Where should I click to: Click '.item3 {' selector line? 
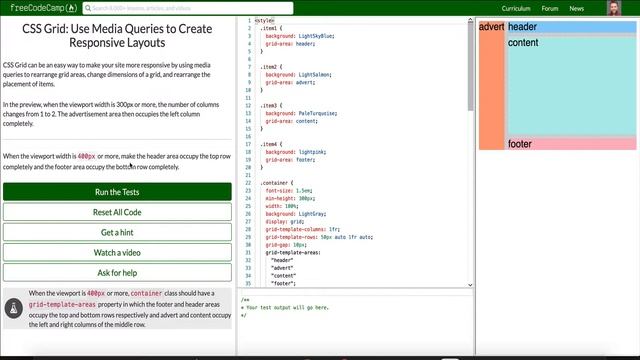point(271,106)
